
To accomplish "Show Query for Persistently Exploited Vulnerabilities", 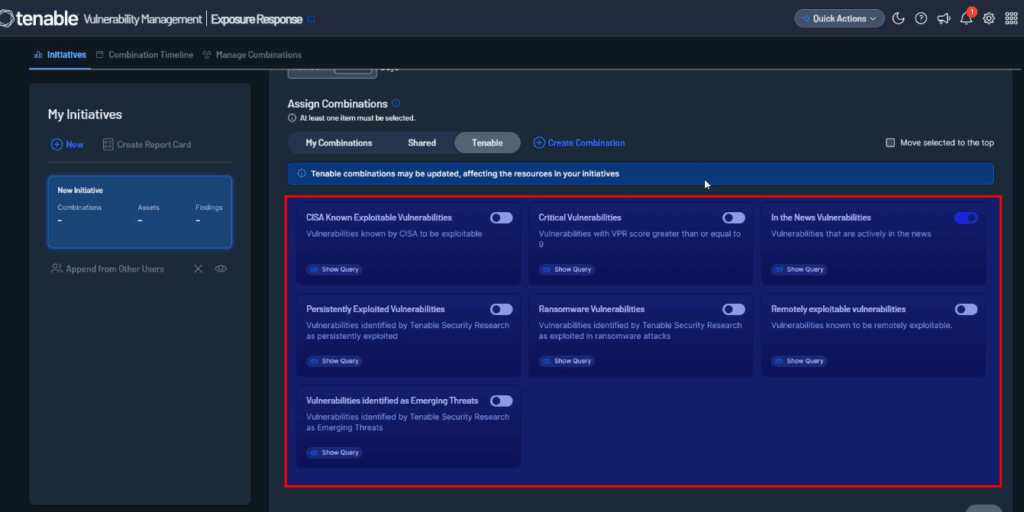I will (x=334, y=361).
